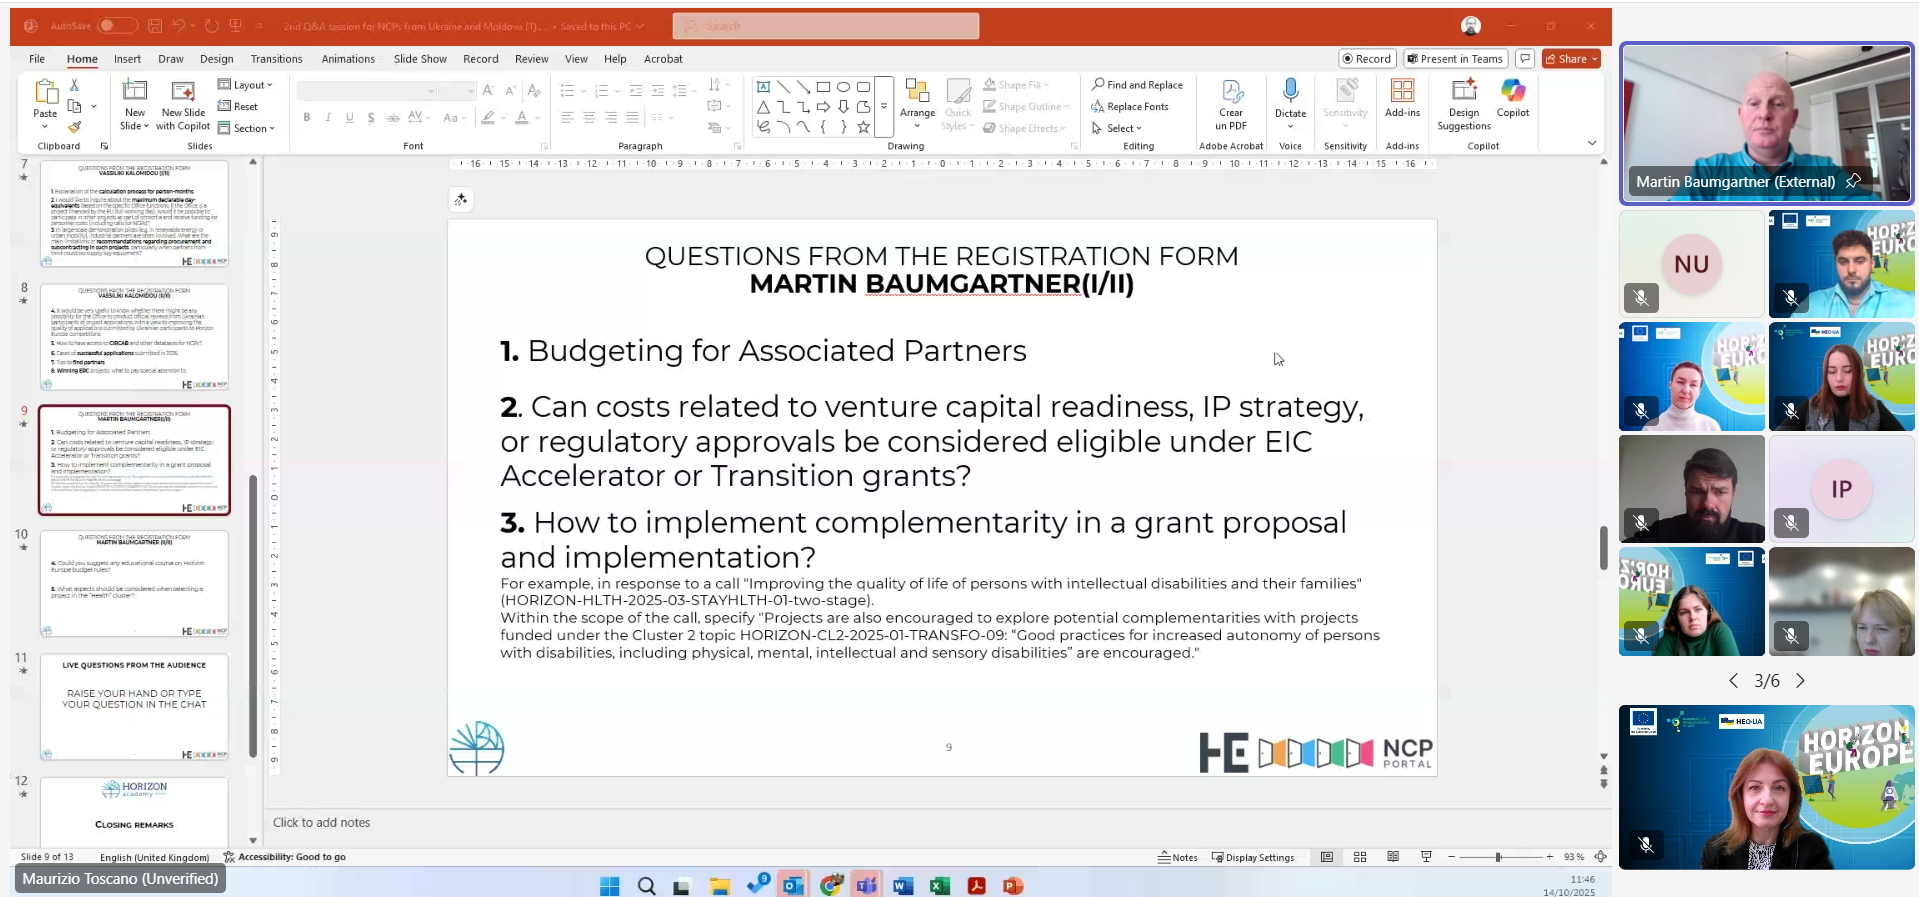Expand the Layout dropdown
The image size is (1919, 897).
coord(246,85)
